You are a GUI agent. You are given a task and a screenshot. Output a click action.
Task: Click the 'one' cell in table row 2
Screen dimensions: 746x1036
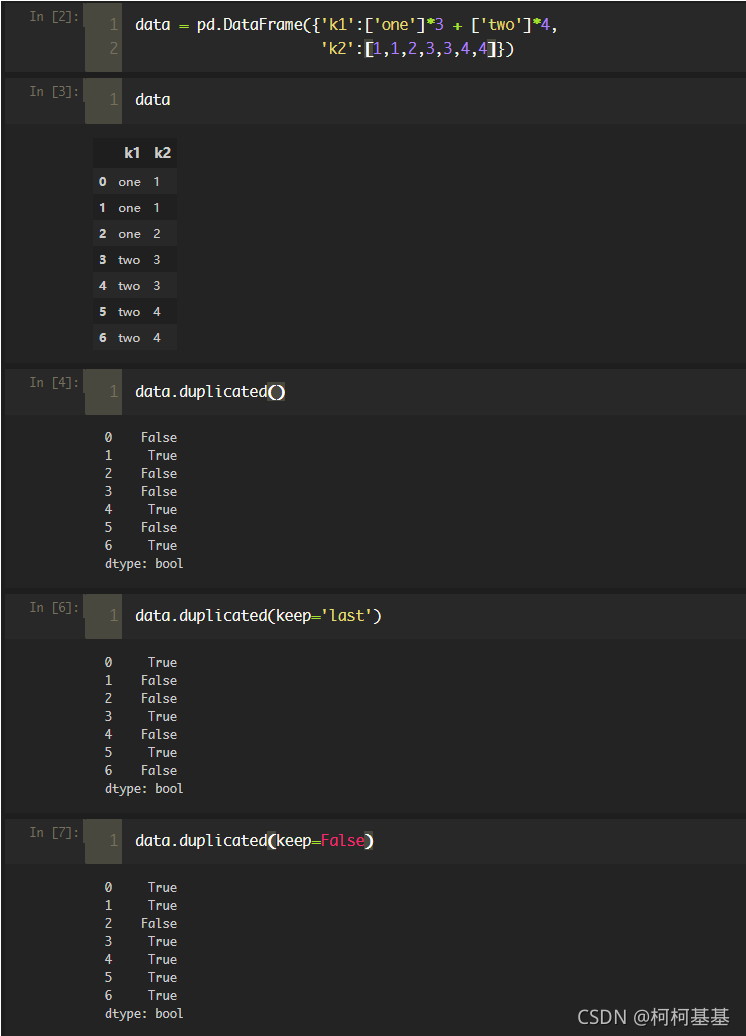pyautogui.click(x=130, y=234)
